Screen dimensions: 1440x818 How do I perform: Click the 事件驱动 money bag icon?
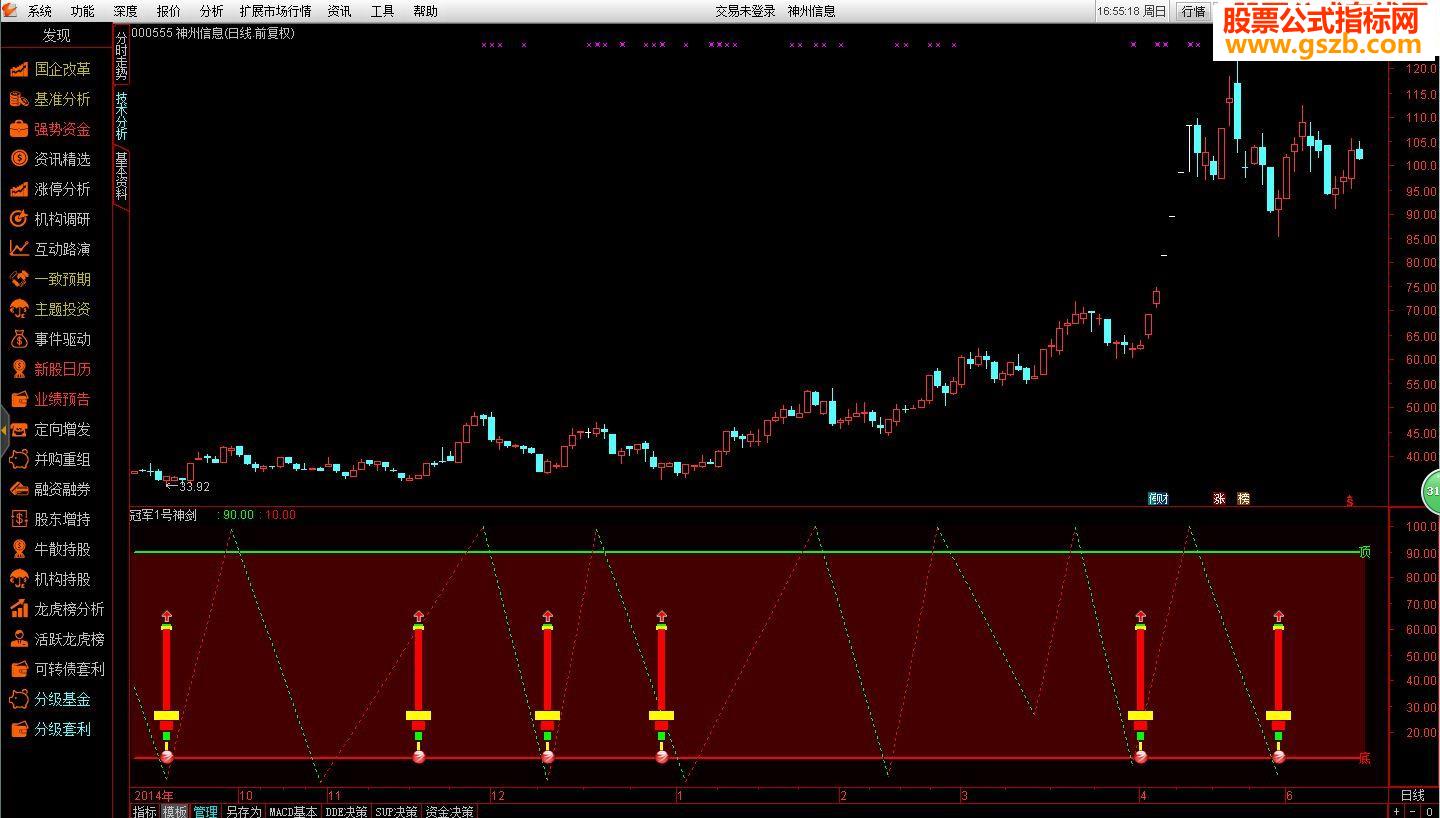pos(19,339)
